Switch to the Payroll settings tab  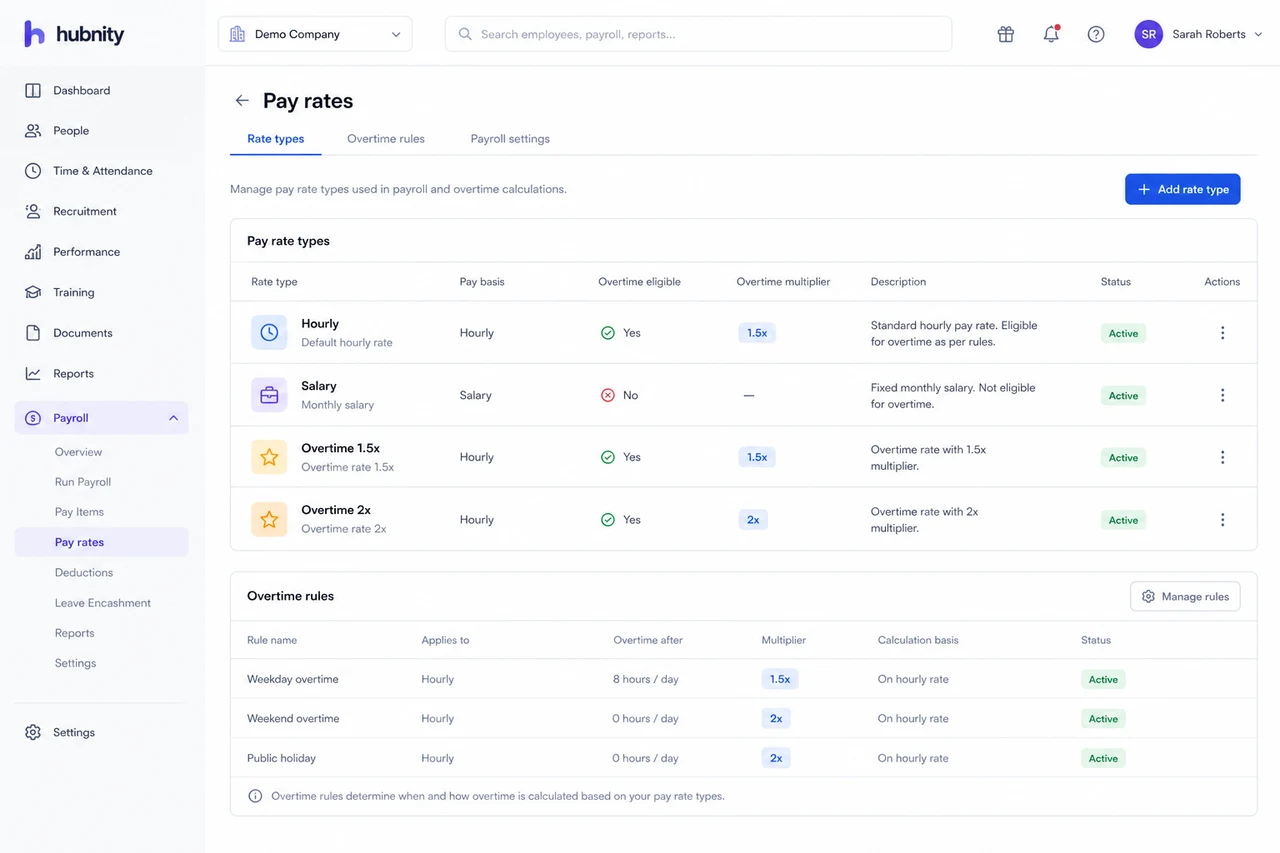(x=510, y=139)
